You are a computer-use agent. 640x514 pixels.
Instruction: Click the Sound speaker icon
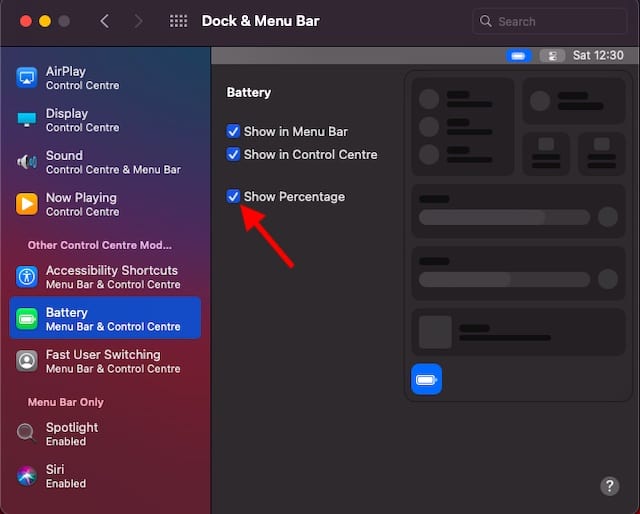pyautogui.click(x=27, y=162)
